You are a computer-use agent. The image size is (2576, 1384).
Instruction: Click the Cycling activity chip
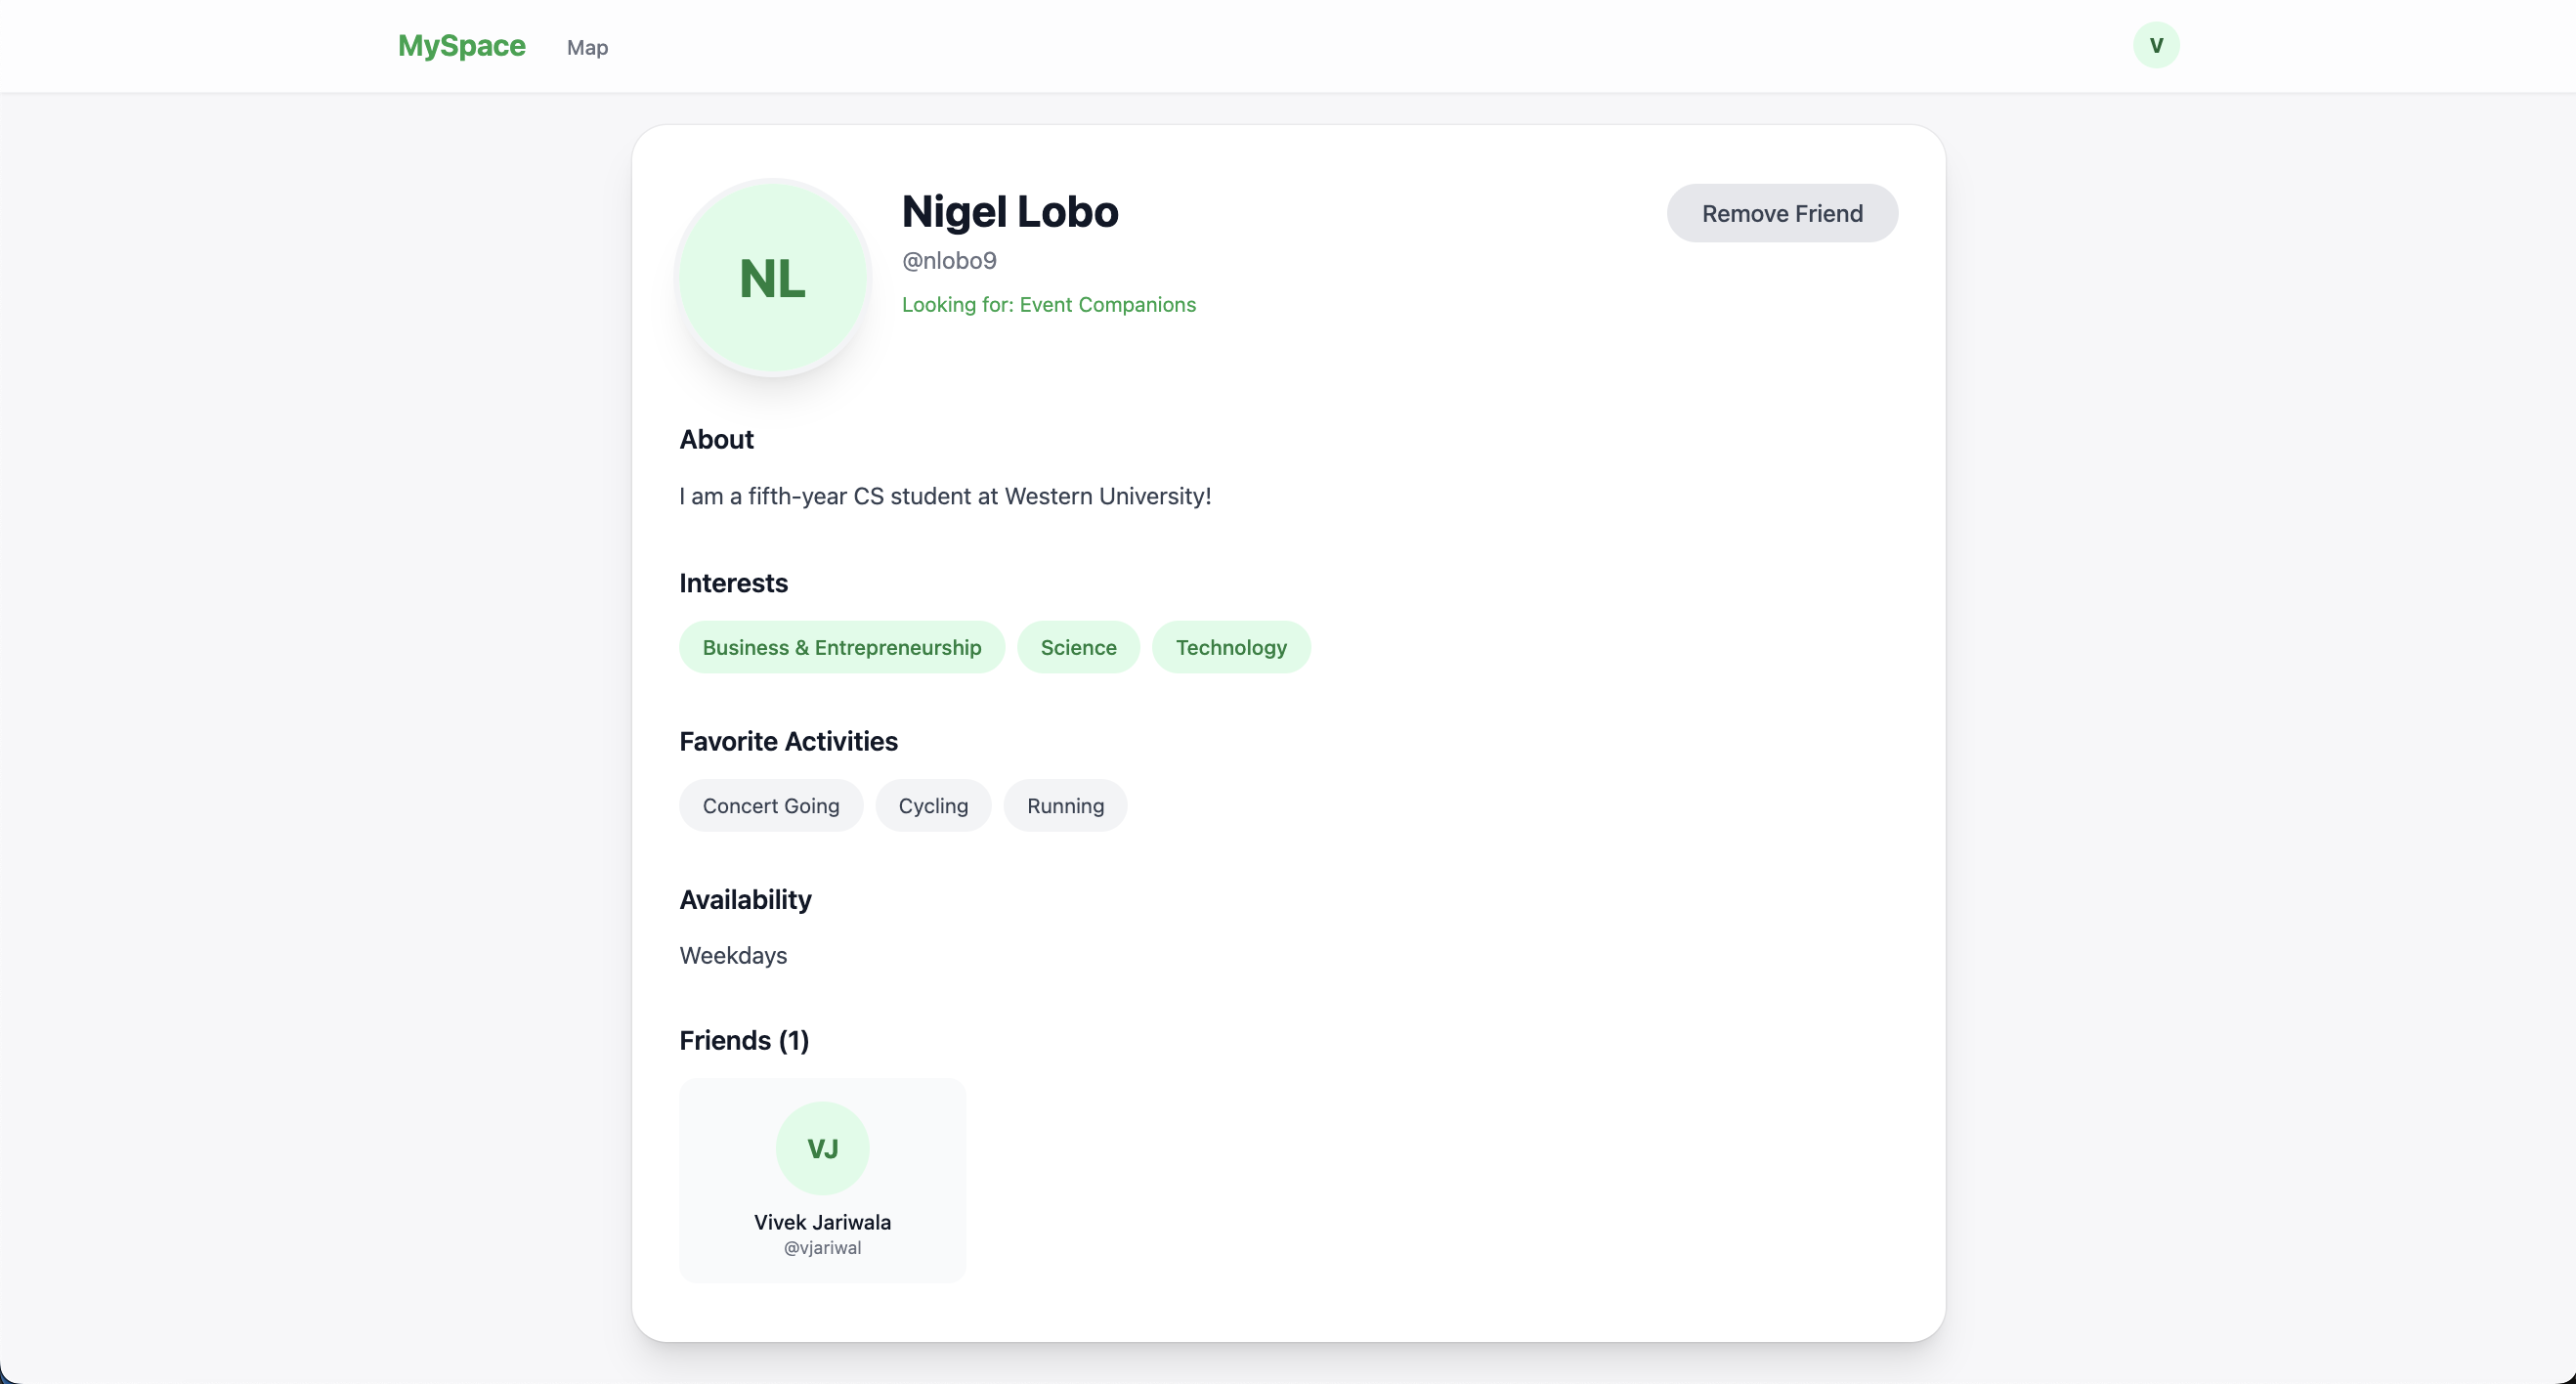tap(933, 805)
